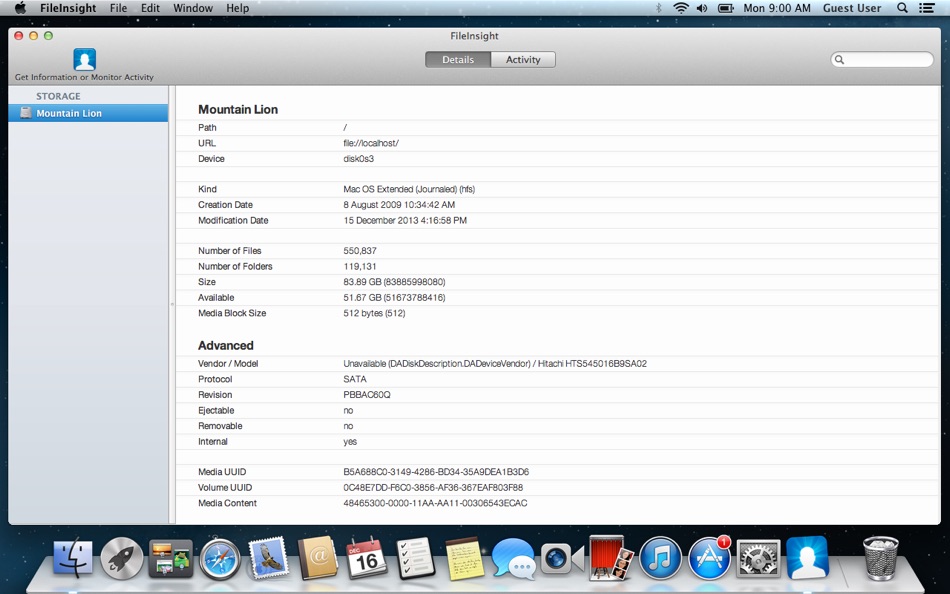Click Size value 83.89 GB
The height and width of the screenshot is (594, 950).
point(394,282)
